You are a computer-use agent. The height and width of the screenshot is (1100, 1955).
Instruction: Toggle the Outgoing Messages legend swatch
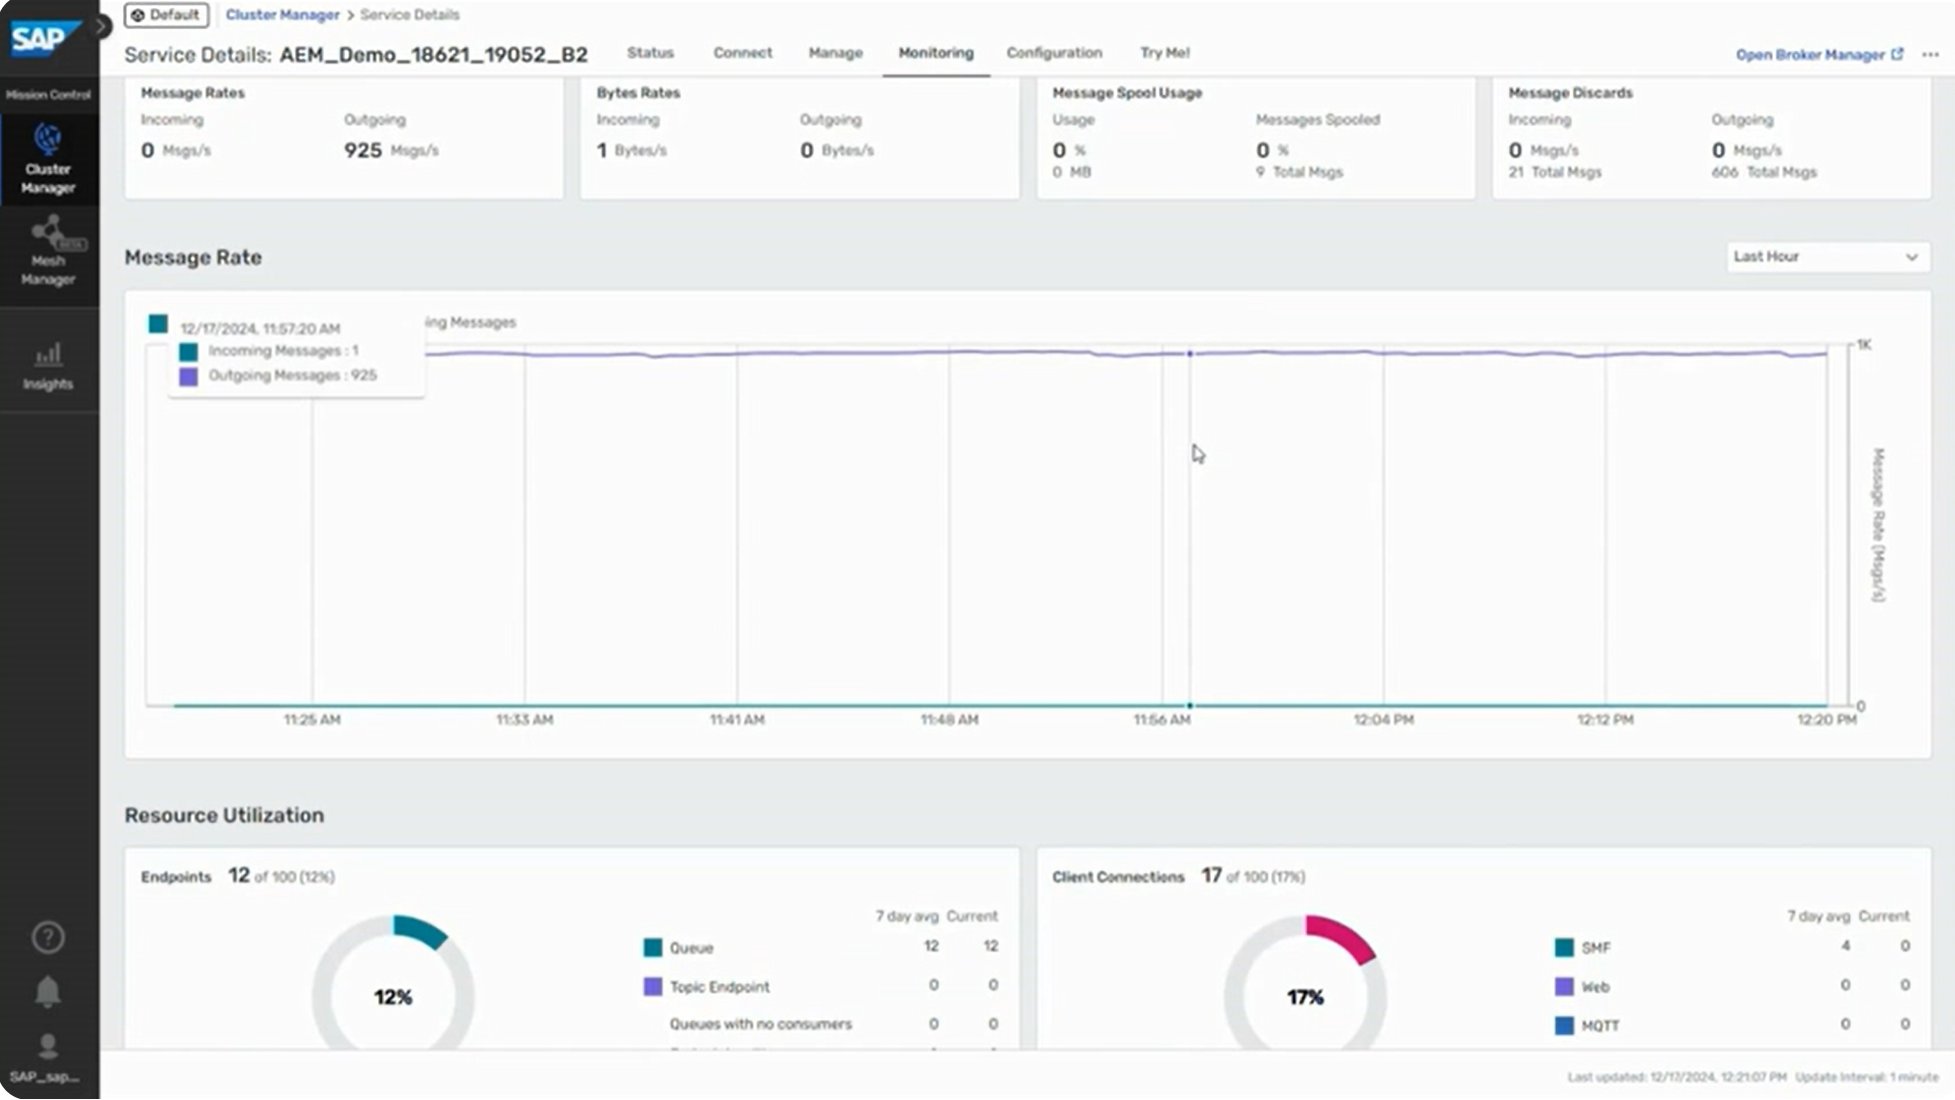(189, 375)
